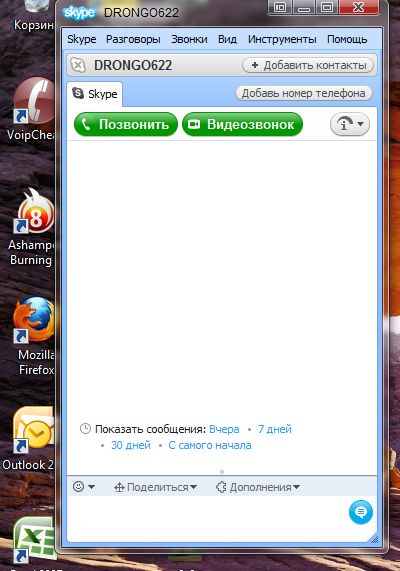Click the send message chat bubble icon

(361, 512)
